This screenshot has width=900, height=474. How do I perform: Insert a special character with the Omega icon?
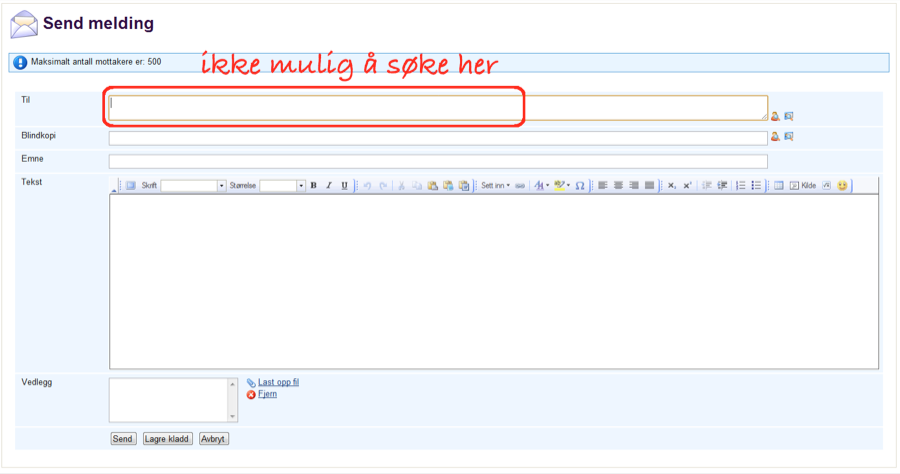pyautogui.click(x=580, y=185)
